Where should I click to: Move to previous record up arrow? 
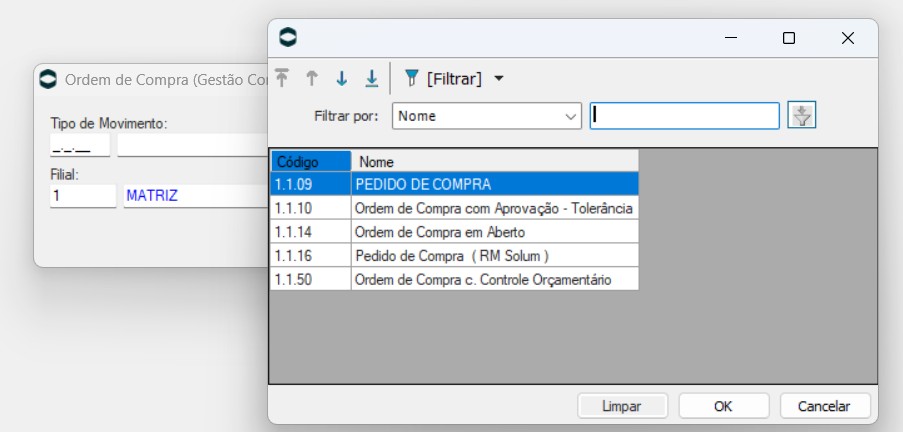[312, 78]
